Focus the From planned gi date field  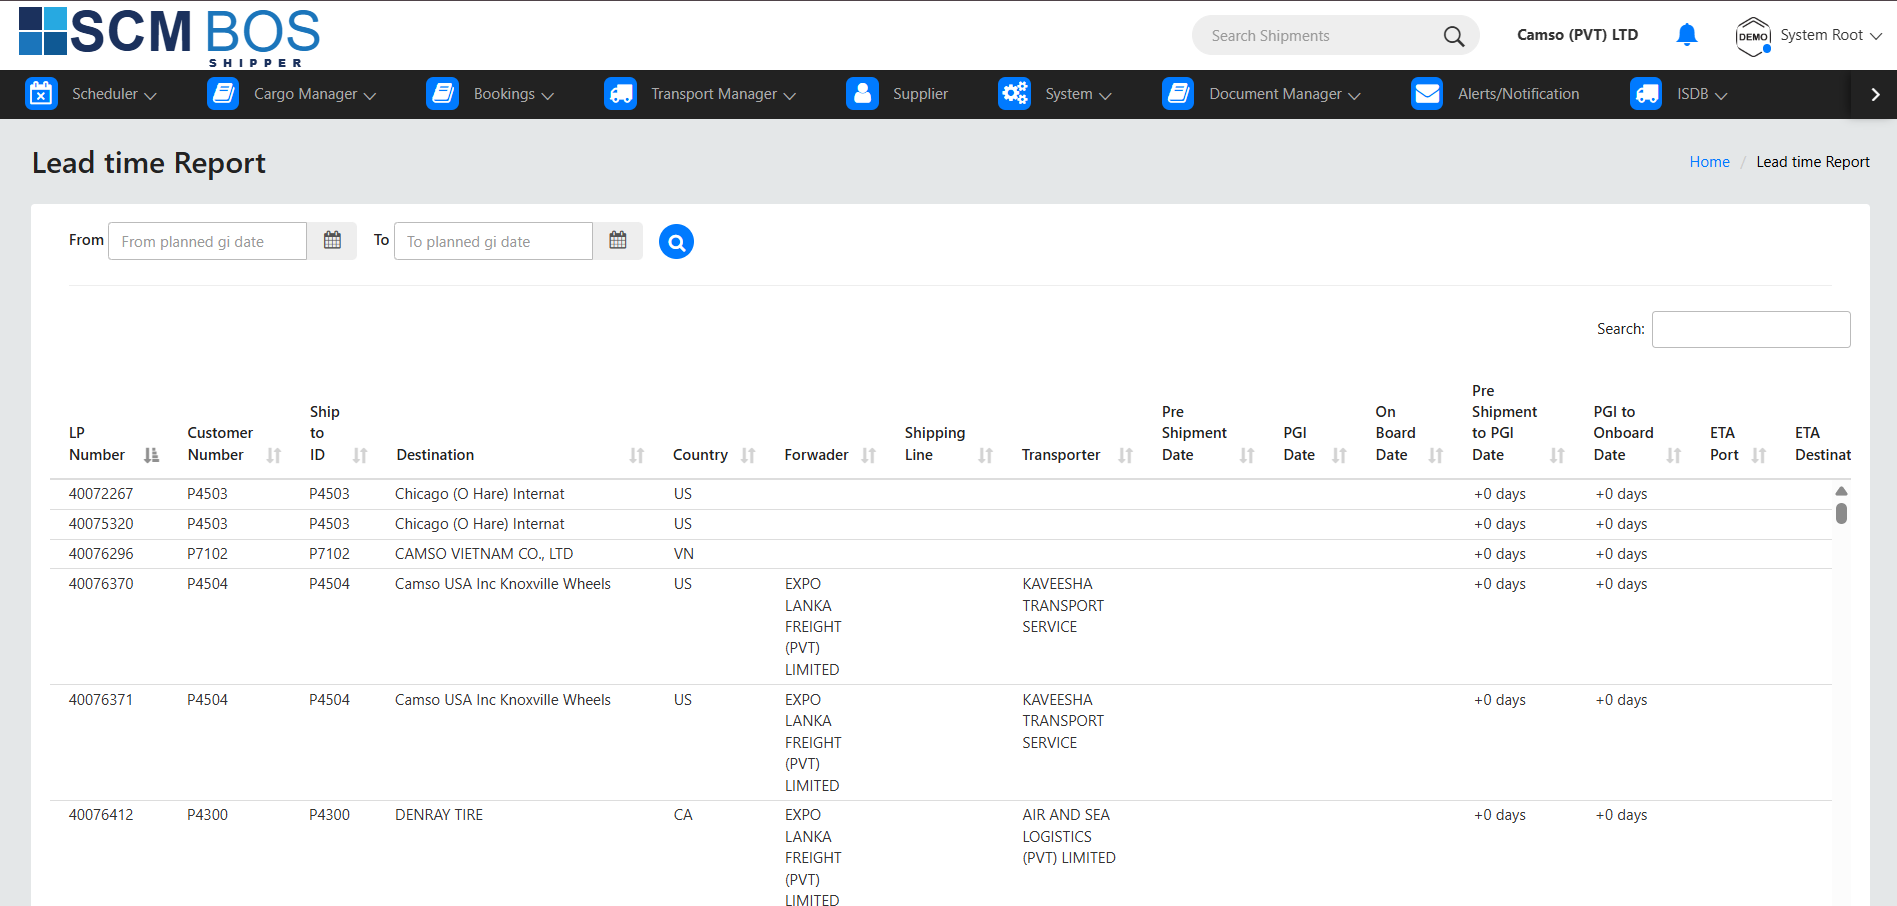coord(207,241)
